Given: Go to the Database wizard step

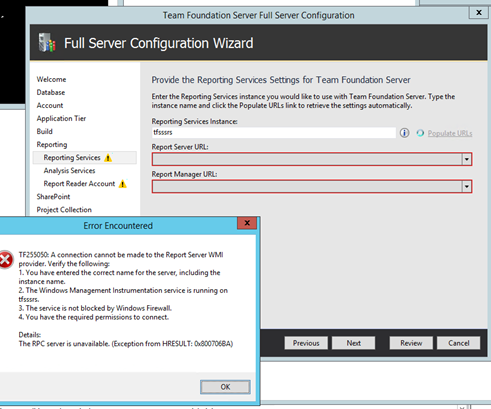Looking at the screenshot, I should (51, 92).
